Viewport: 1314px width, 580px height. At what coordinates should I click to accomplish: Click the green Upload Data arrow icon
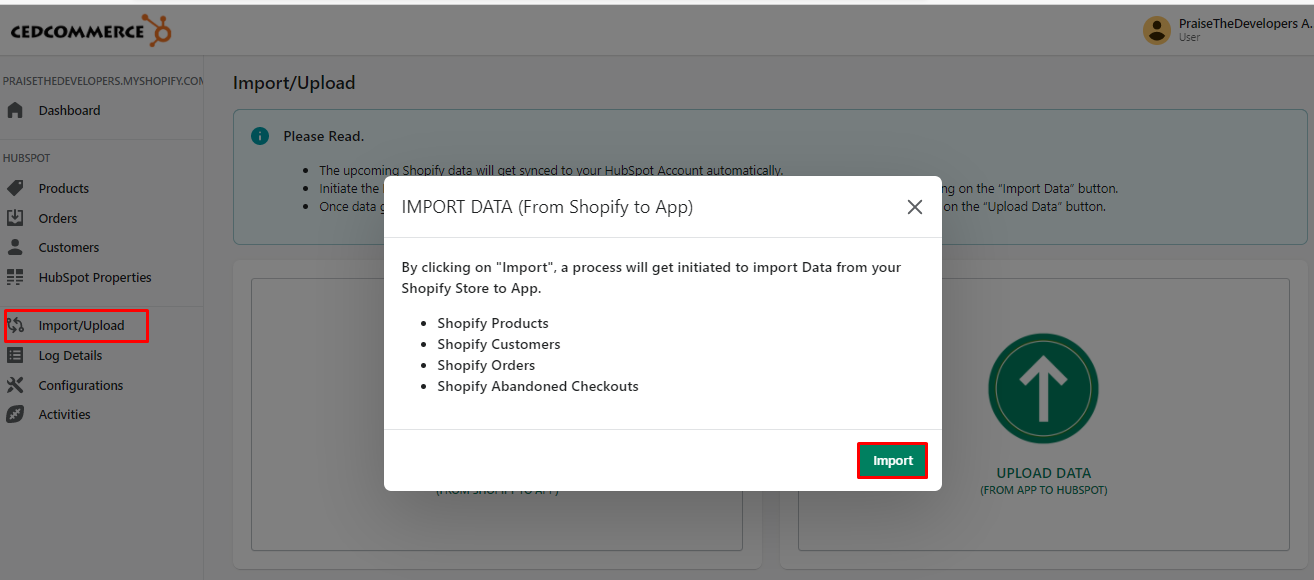pos(1043,389)
